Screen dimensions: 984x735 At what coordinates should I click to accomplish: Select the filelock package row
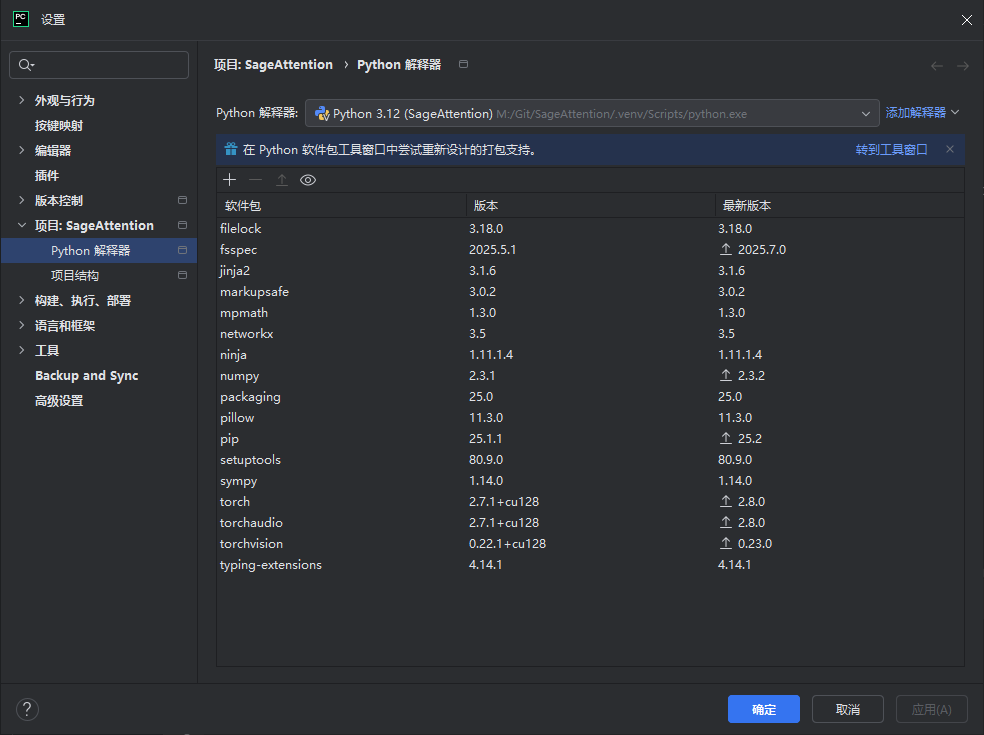(591, 228)
